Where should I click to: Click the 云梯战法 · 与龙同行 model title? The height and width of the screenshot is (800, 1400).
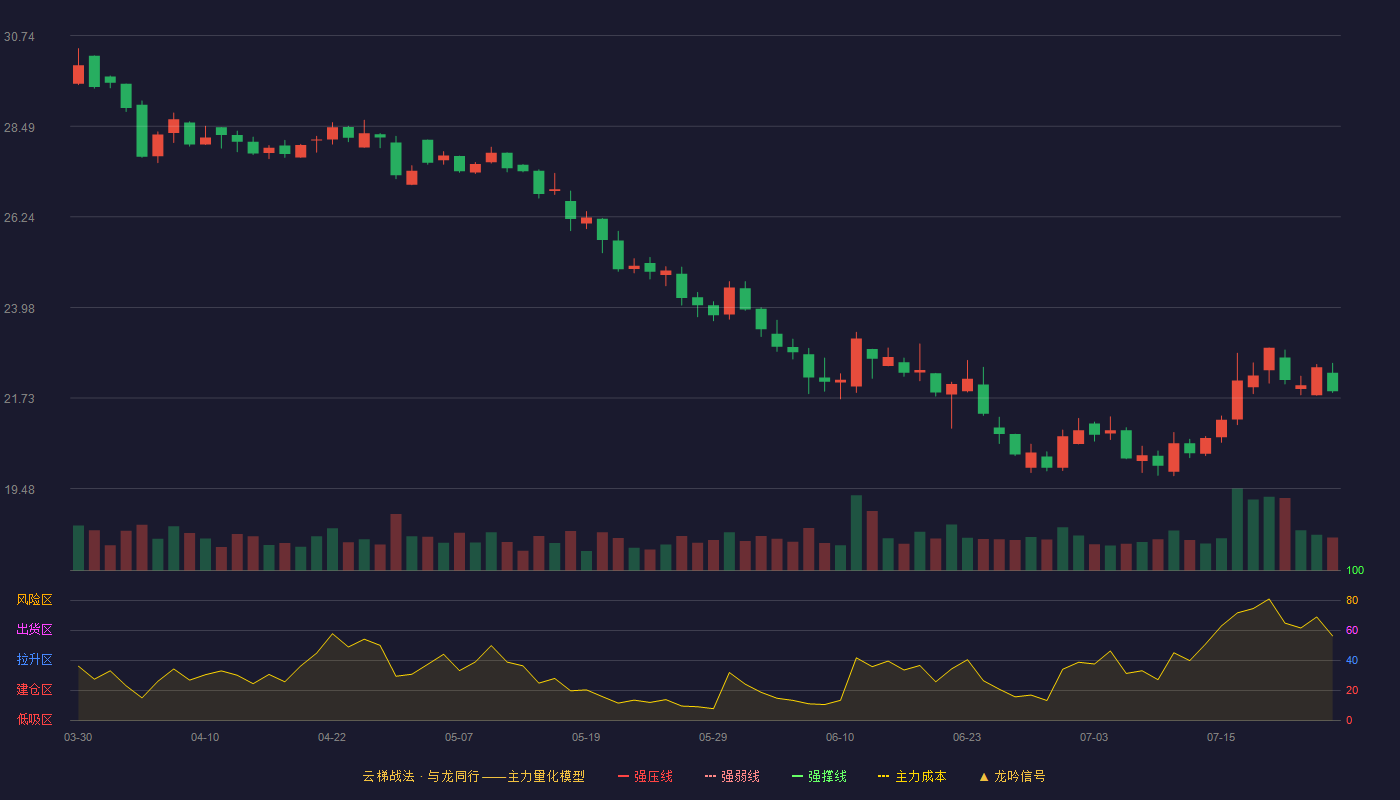[x=473, y=776]
